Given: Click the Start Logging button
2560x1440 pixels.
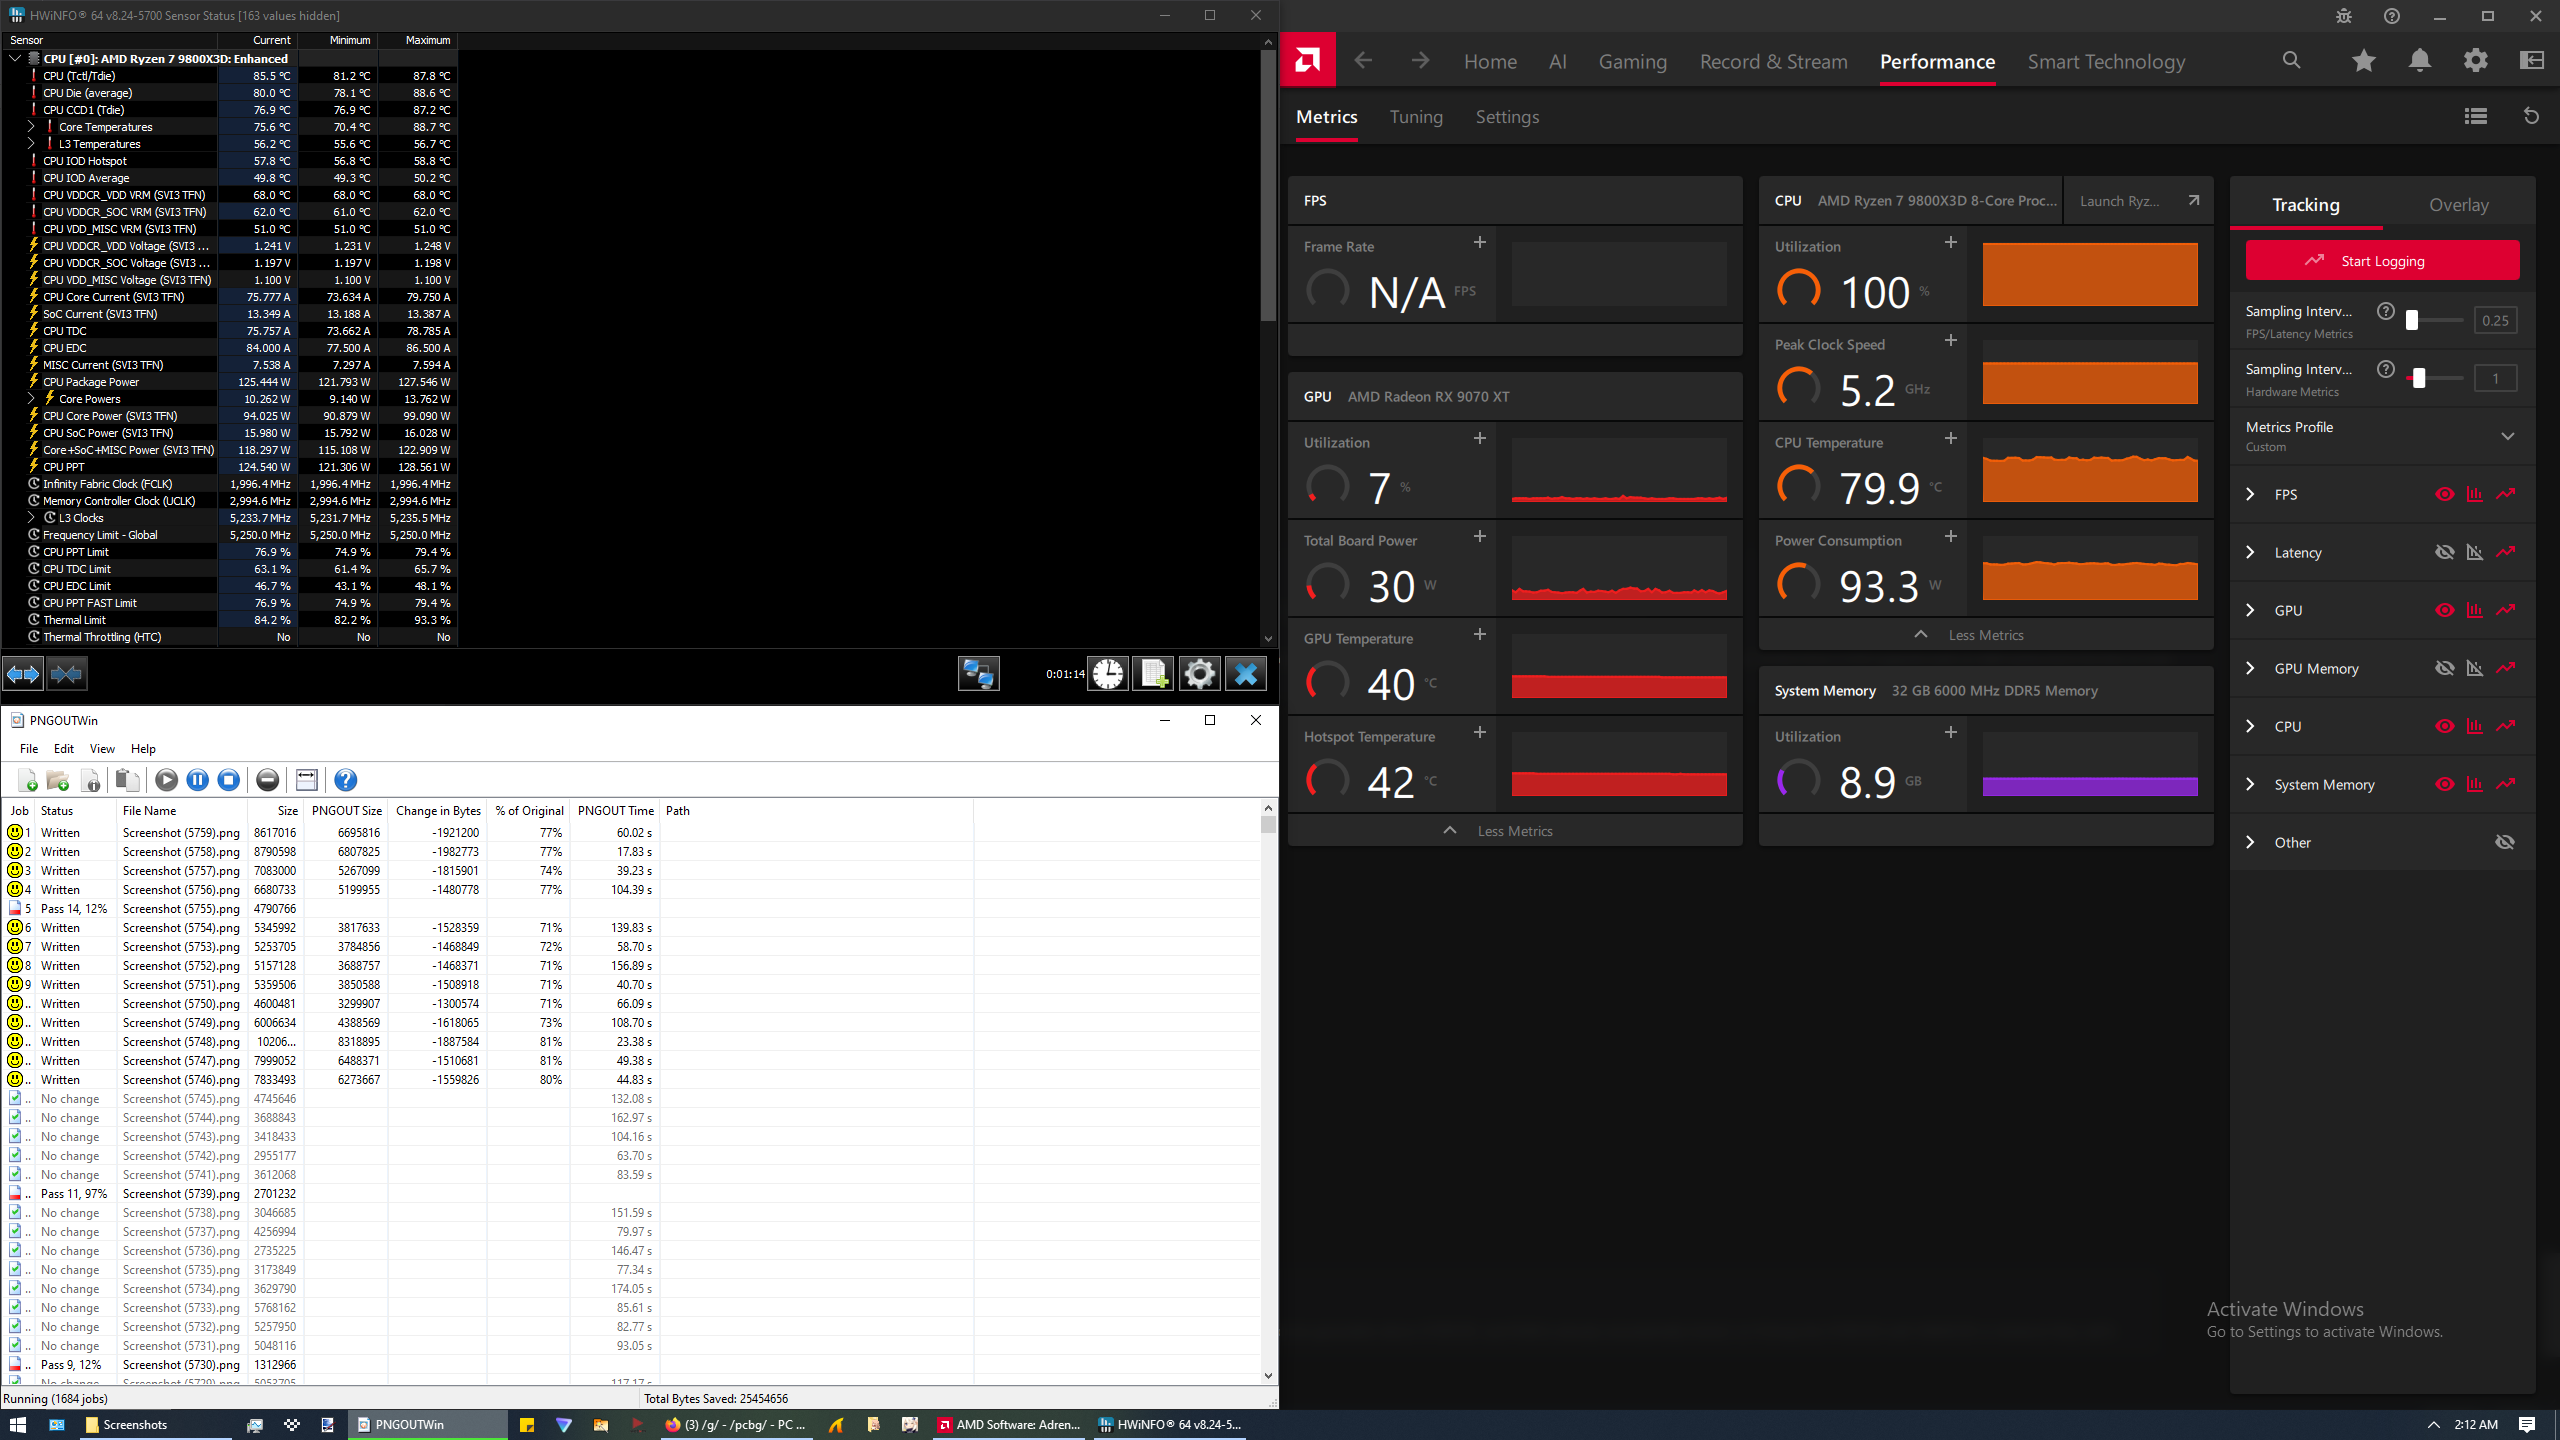Looking at the screenshot, I should (2382, 261).
